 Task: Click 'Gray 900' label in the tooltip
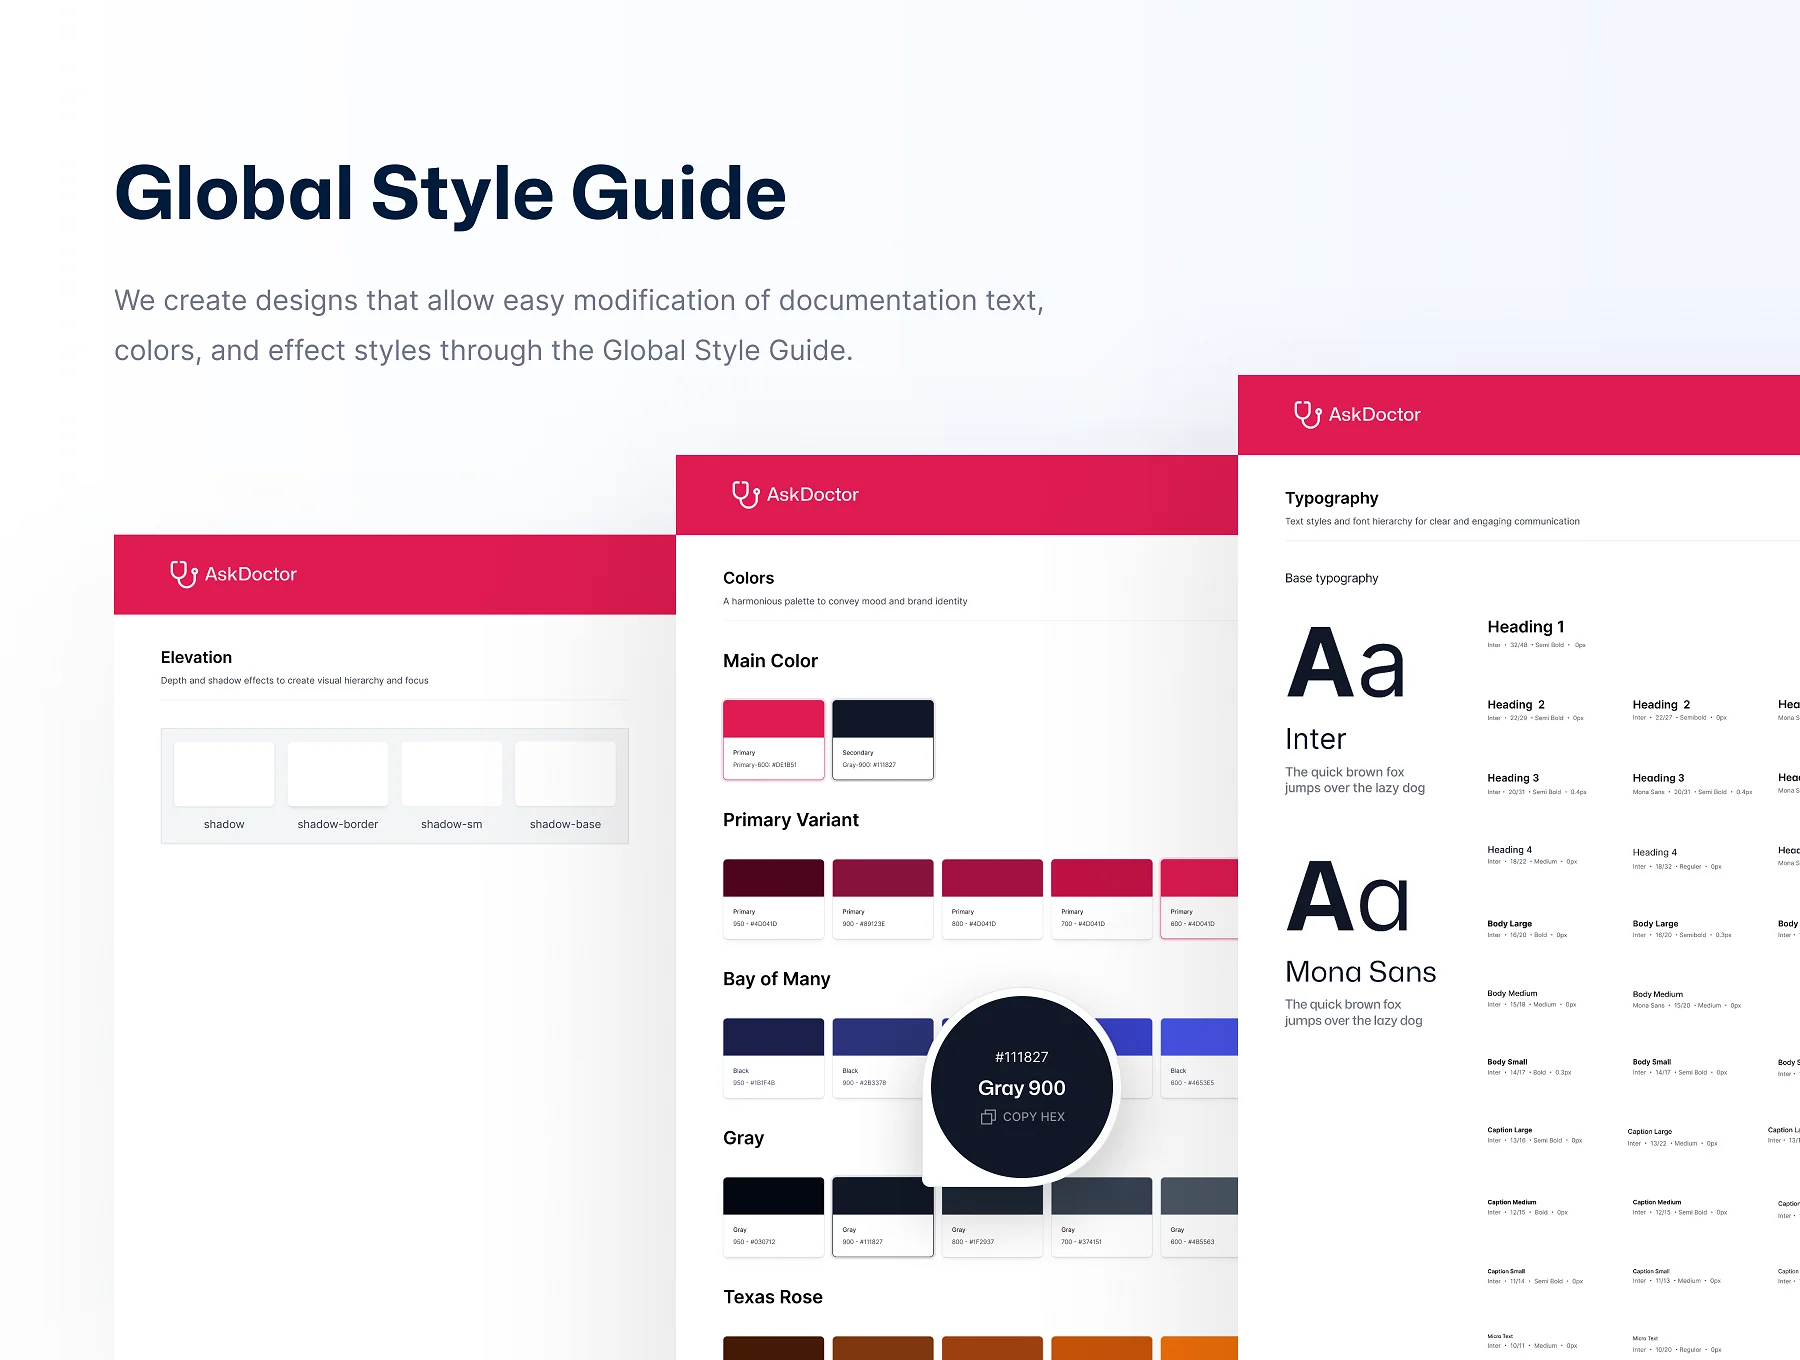click(1022, 1088)
